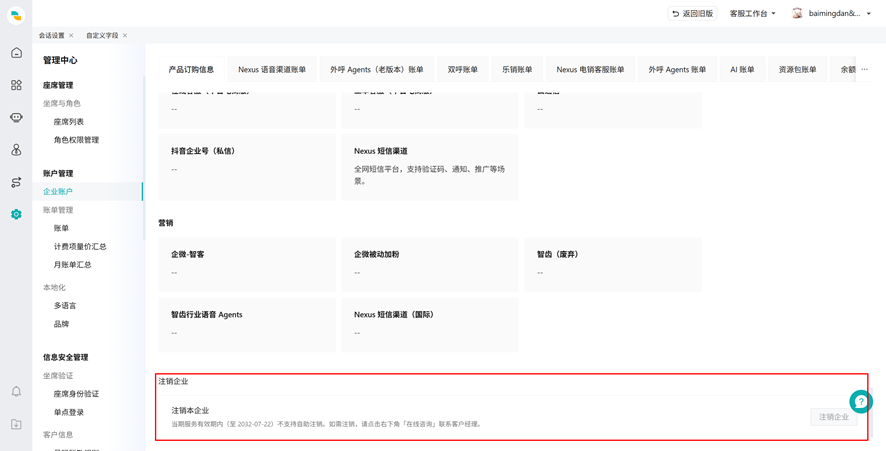886x451 pixels.
Task: Open 月账单汇总 in the sidebar menu
Action: point(72,264)
